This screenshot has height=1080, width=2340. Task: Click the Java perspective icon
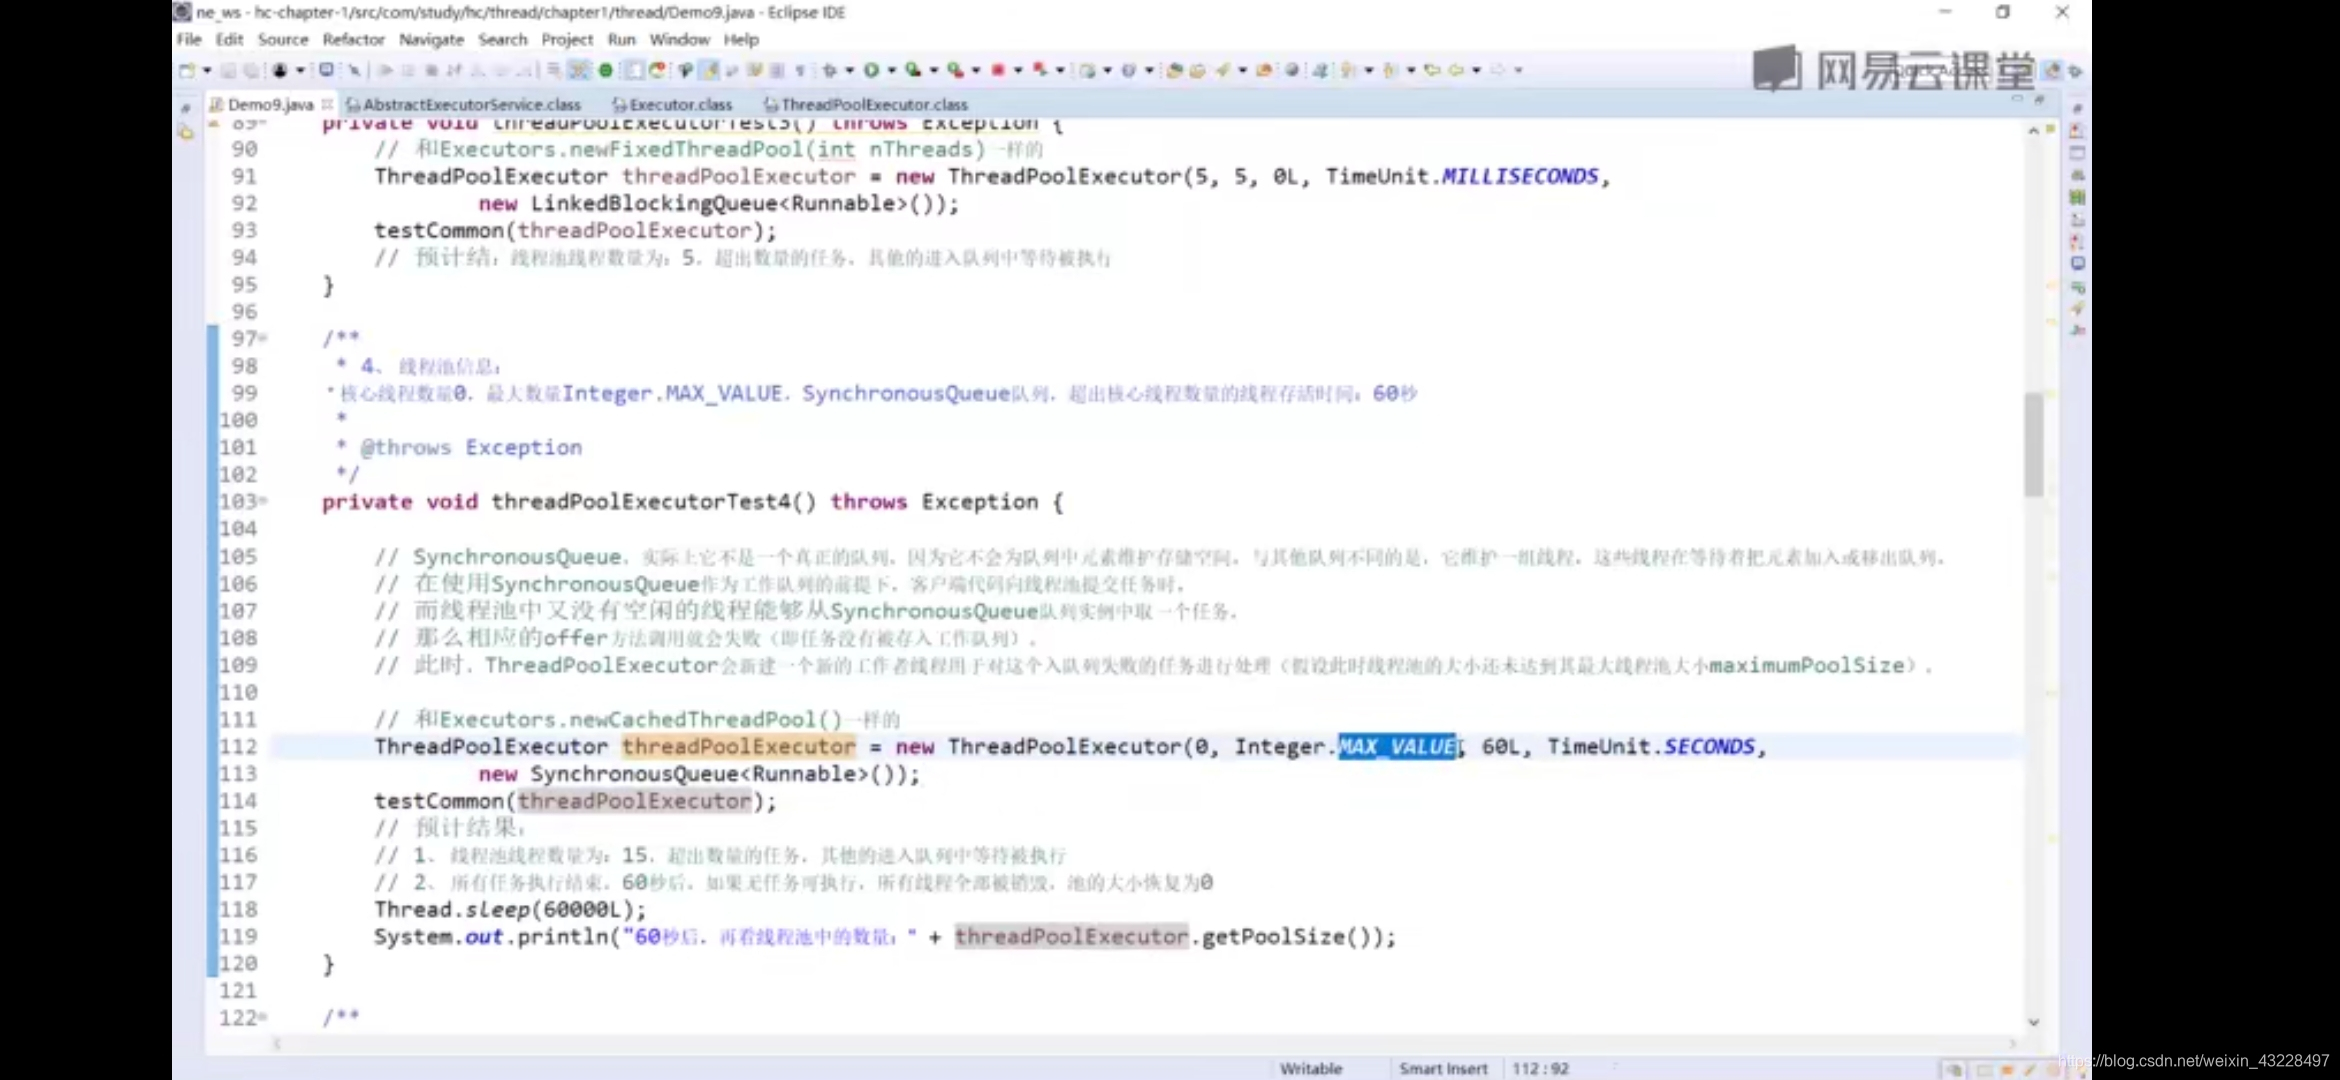2053,70
